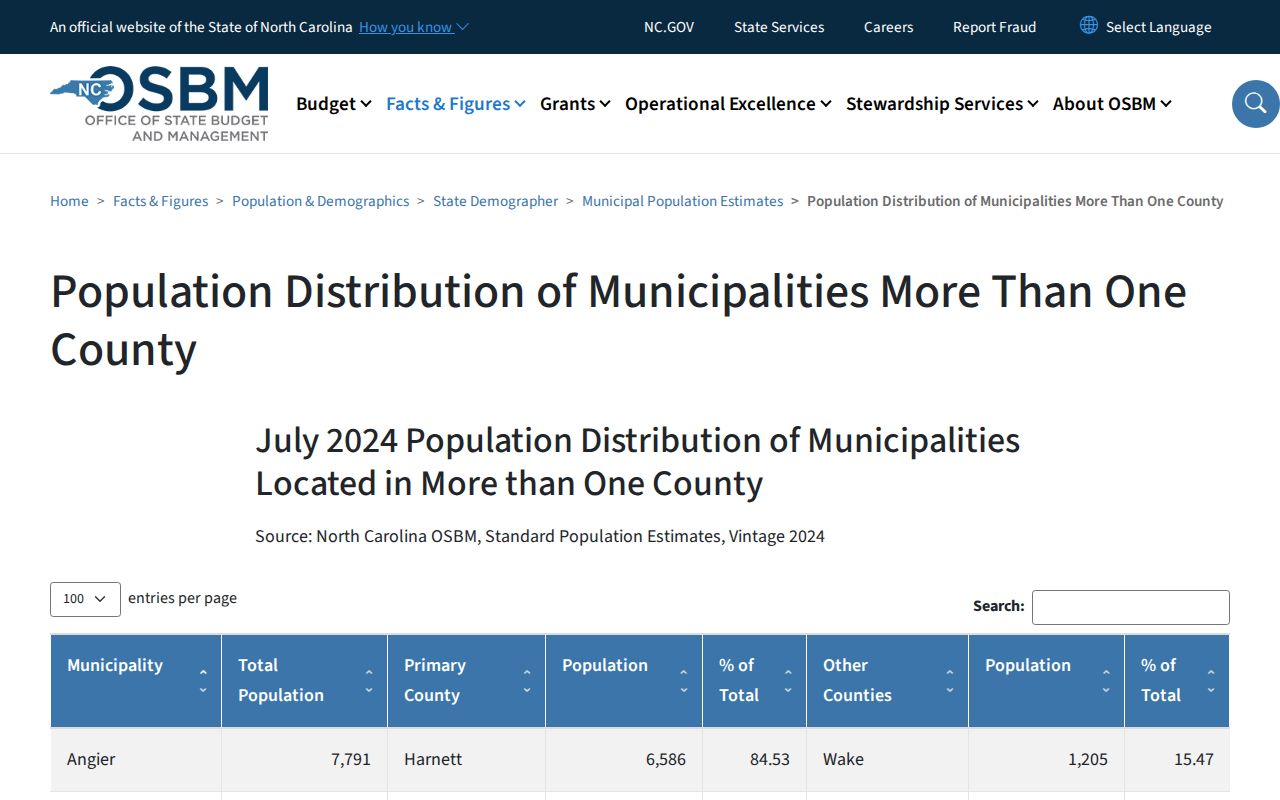
Task: Select the 7,791 total population cell
Action: pos(304,760)
